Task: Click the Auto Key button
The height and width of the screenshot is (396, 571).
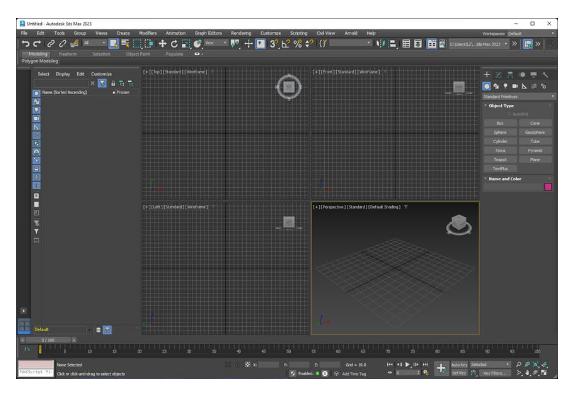Action: pyautogui.click(x=459, y=365)
